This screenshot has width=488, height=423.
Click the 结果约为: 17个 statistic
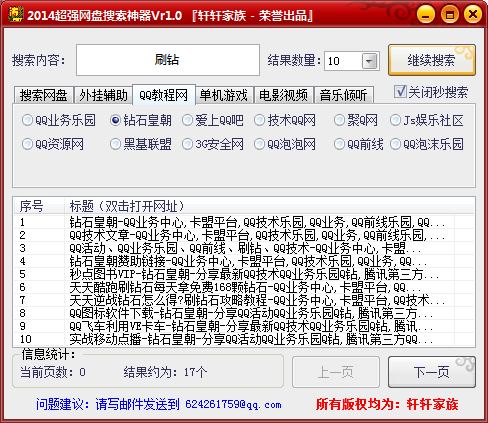click(x=165, y=372)
